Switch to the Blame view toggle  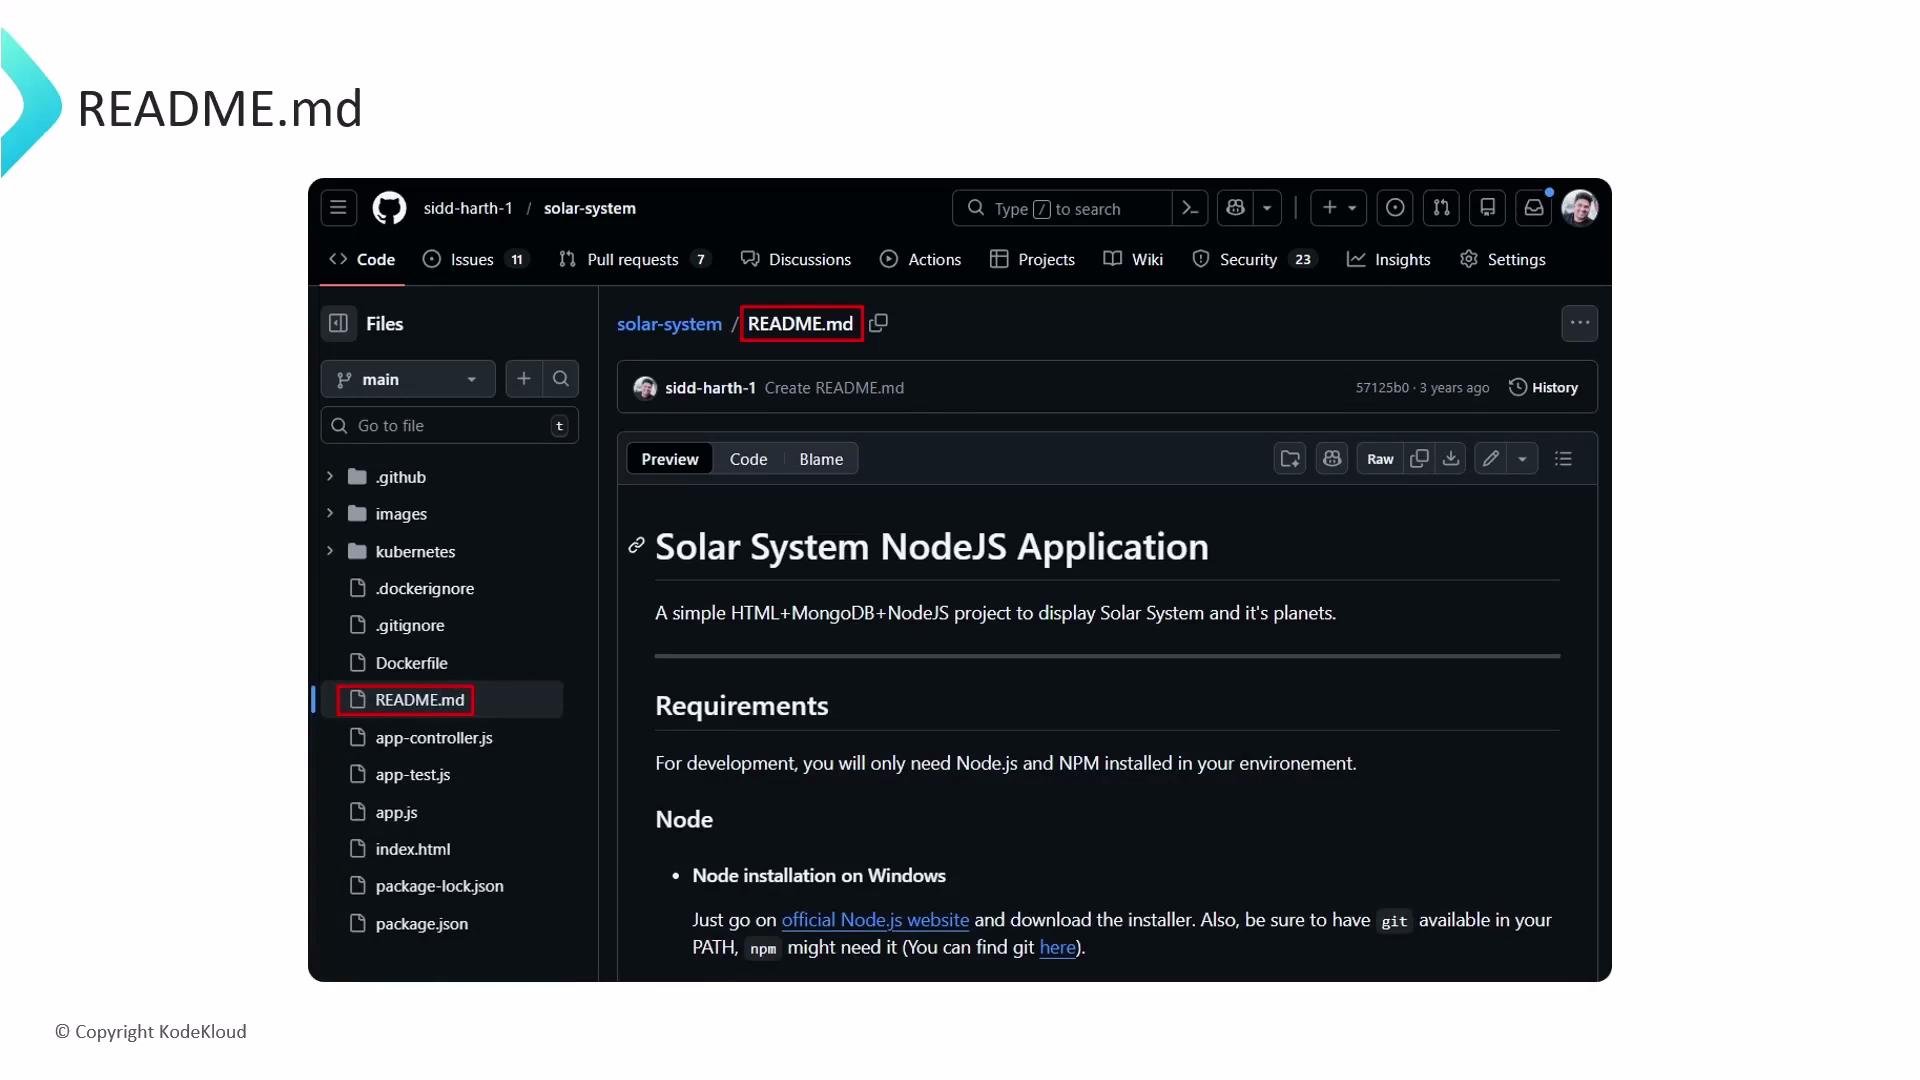point(821,459)
